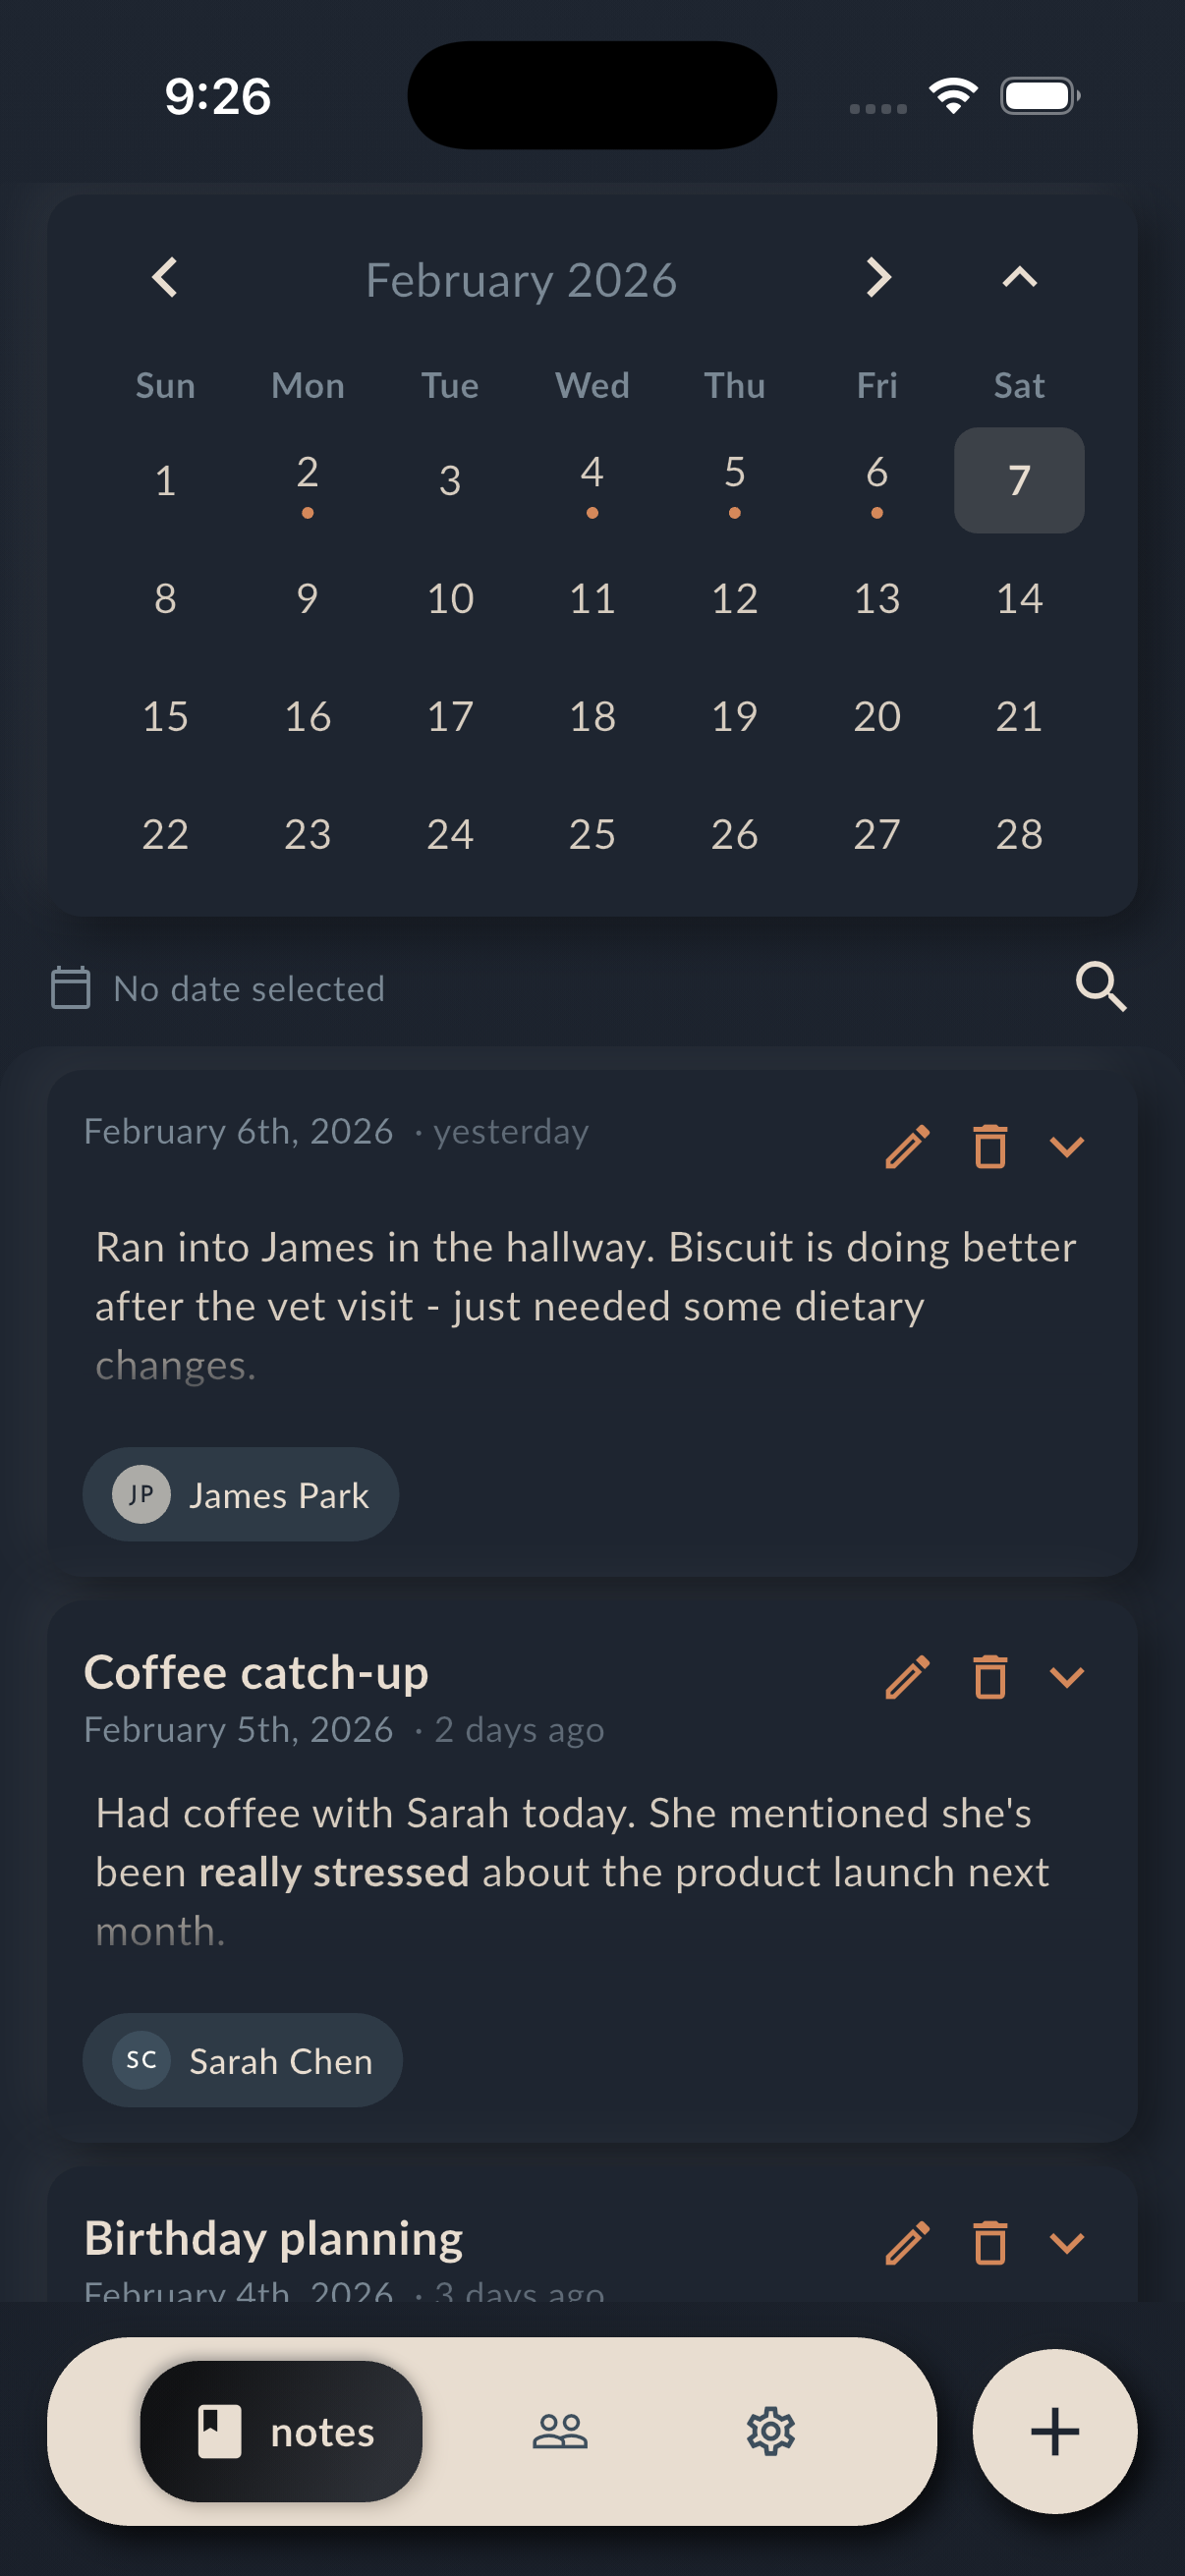Go to previous month with left arrow
The height and width of the screenshot is (2576, 1185).
click(164, 278)
